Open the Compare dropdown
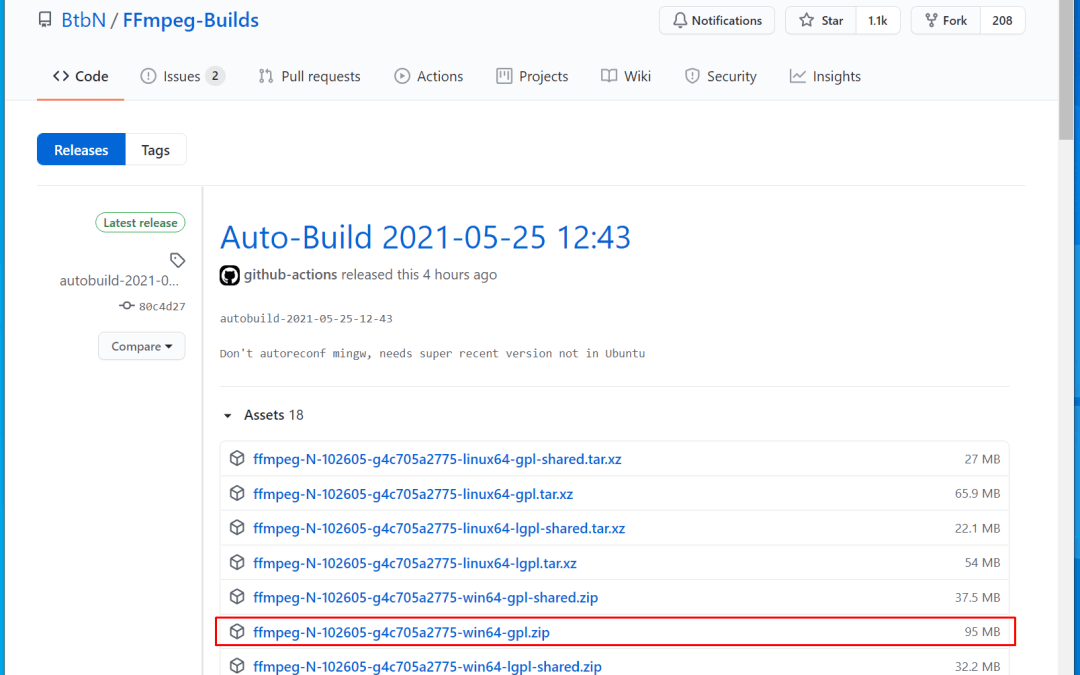The image size is (1080, 675). pyautogui.click(x=141, y=346)
